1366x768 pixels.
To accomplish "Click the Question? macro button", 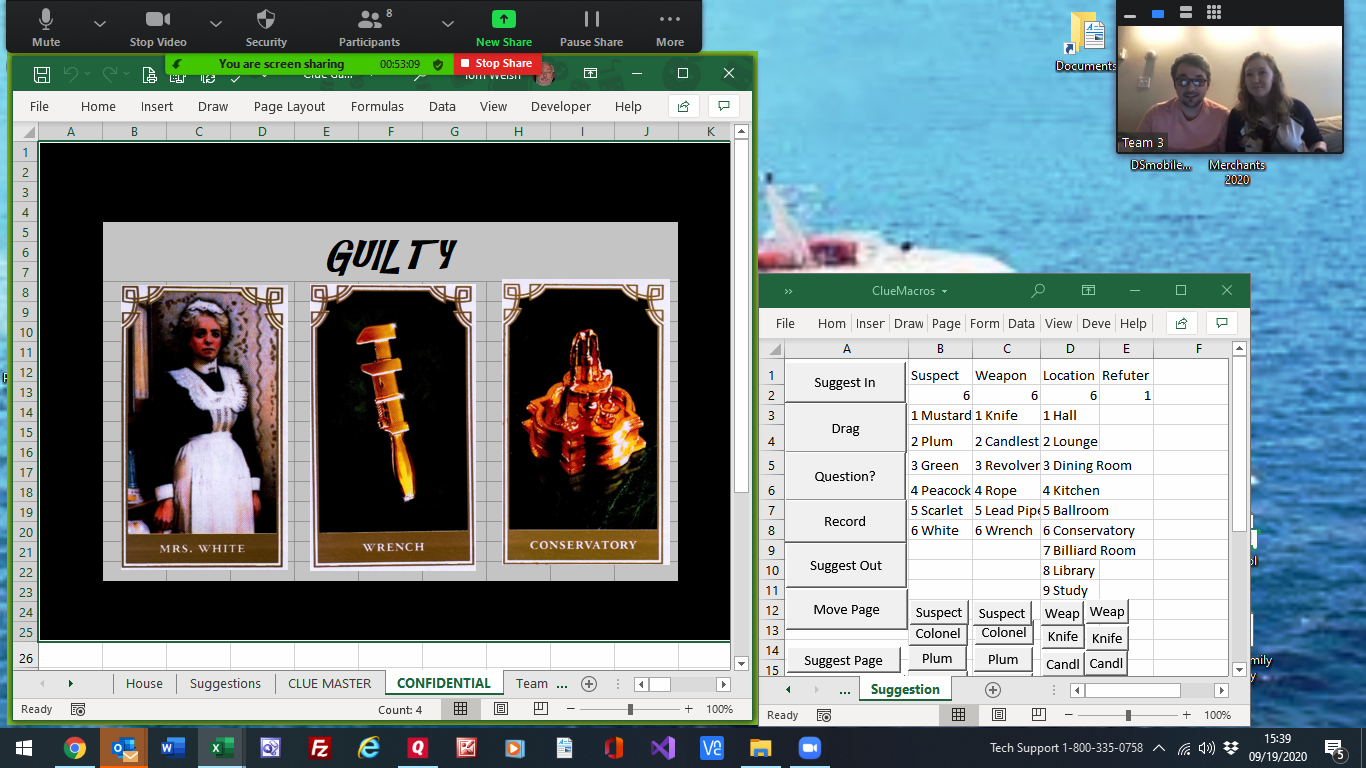I will click(x=845, y=476).
